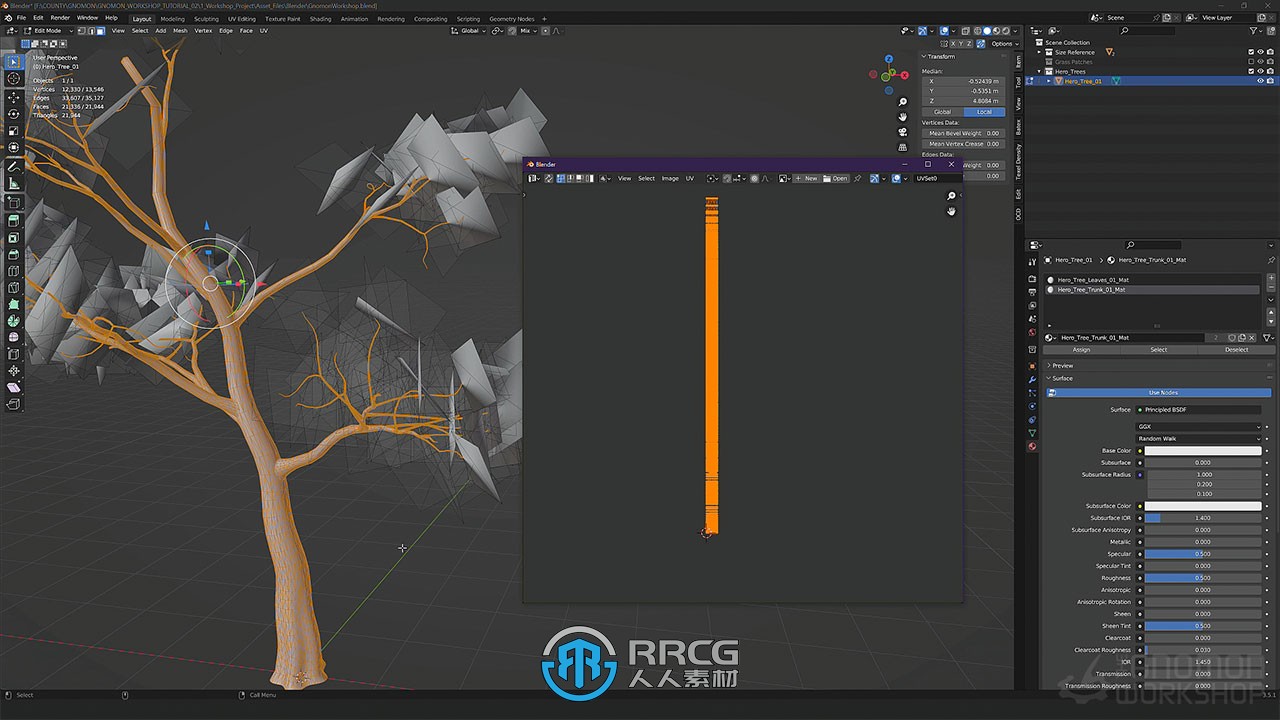Open the Mesh menu in viewport header
This screenshot has height=720, width=1280.
pyautogui.click(x=180, y=31)
